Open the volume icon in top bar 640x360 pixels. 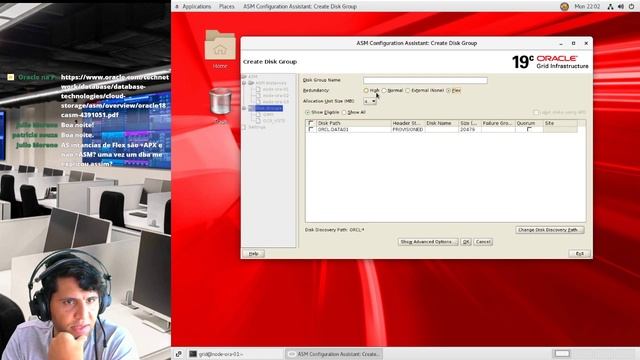[x=621, y=7]
